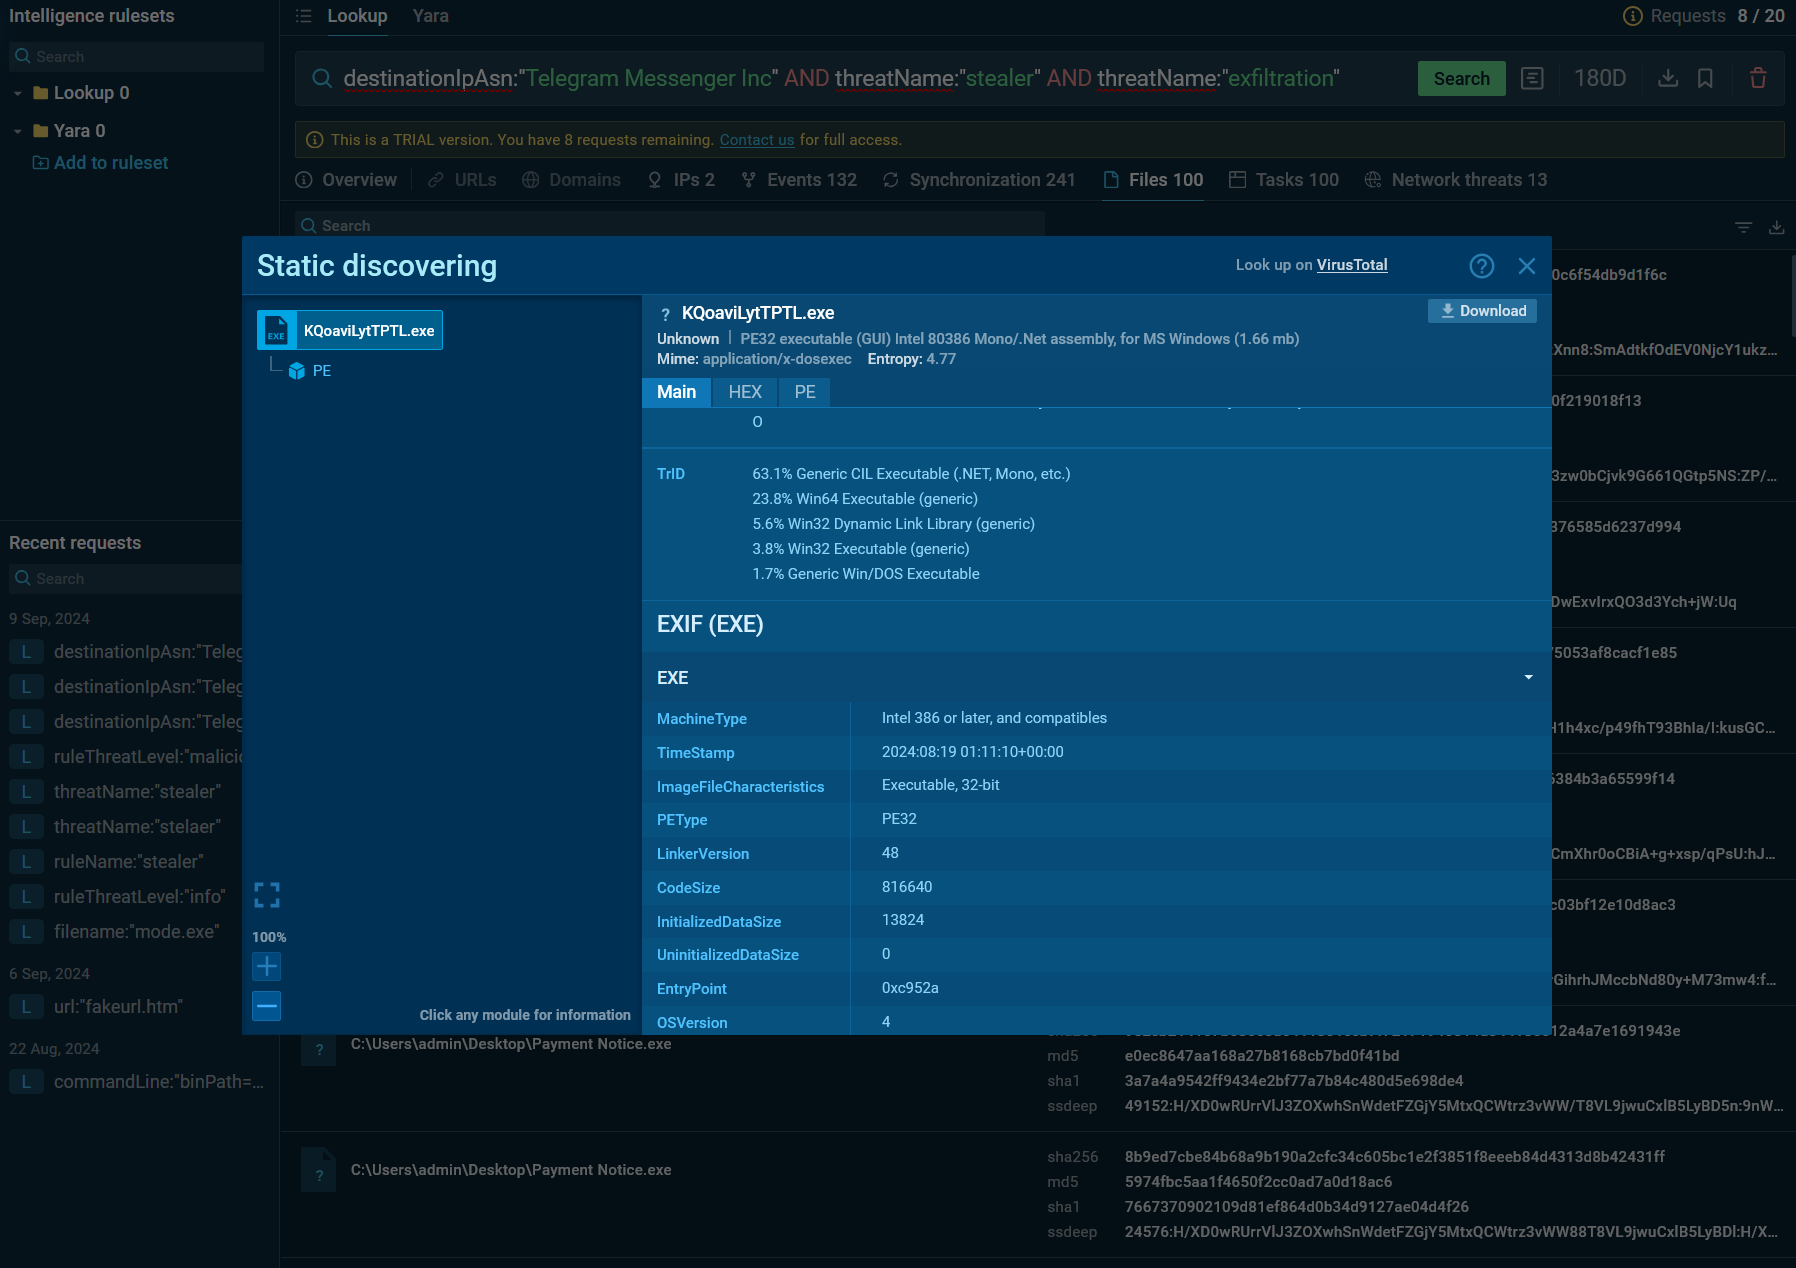Open the VirusTotal lookup link
Screen dimensions: 1796x1268
[x=1352, y=265]
